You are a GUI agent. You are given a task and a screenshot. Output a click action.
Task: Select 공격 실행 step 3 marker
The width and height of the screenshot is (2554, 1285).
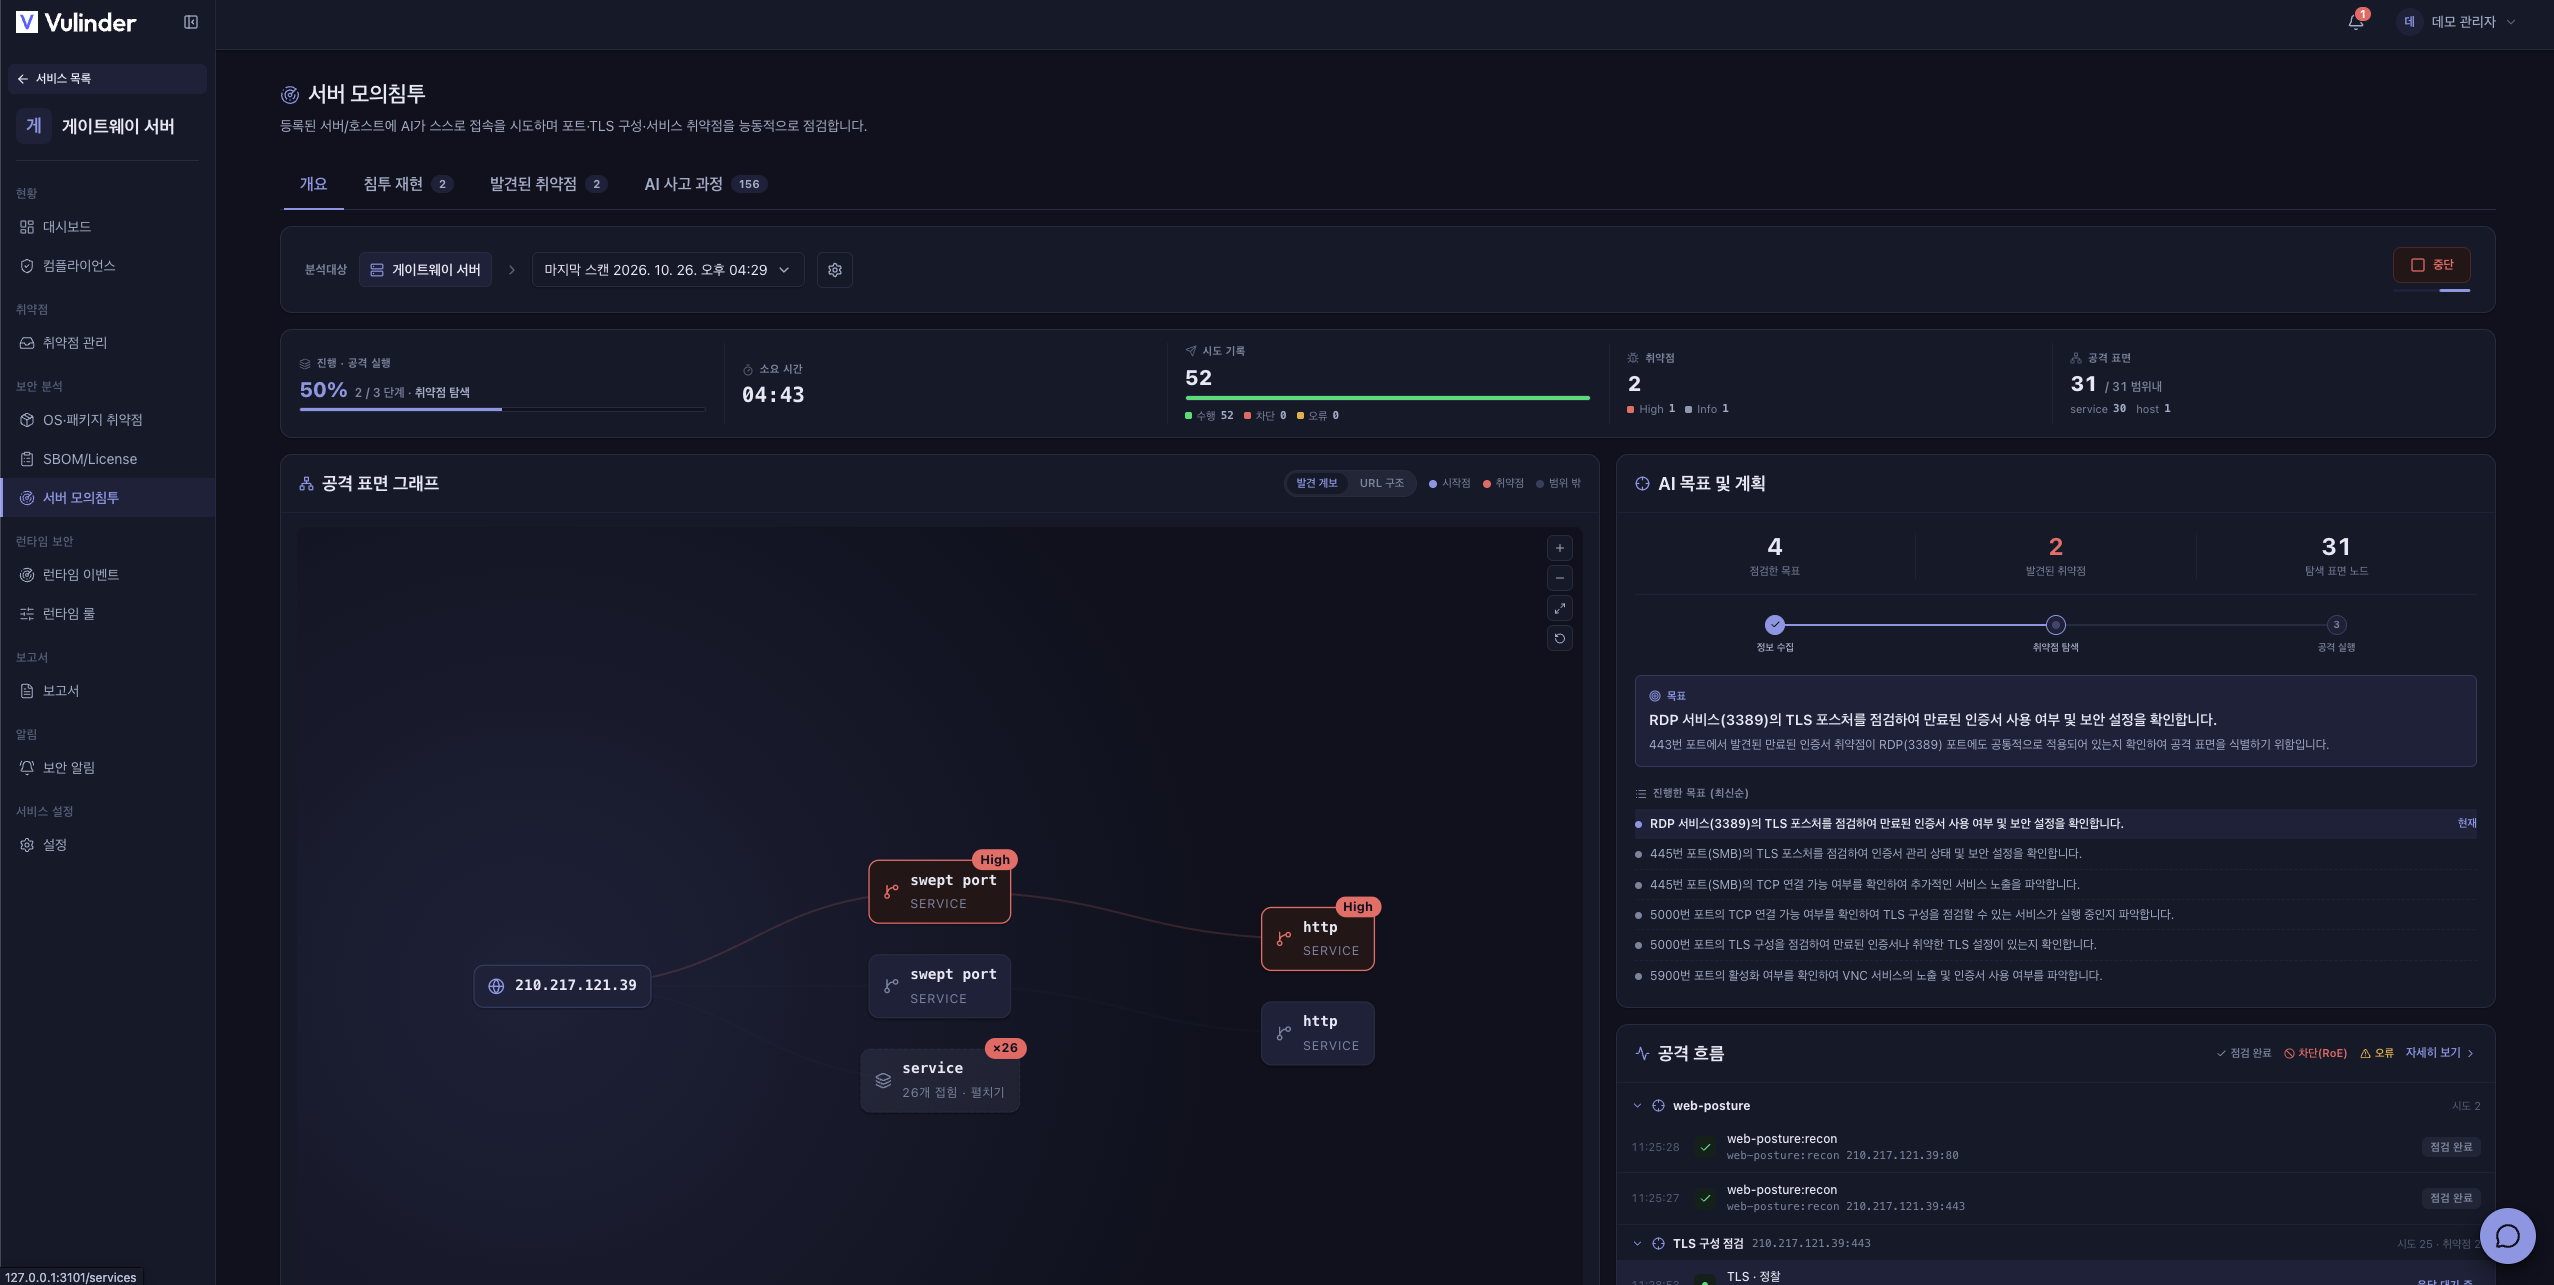tap(2336, 625)
